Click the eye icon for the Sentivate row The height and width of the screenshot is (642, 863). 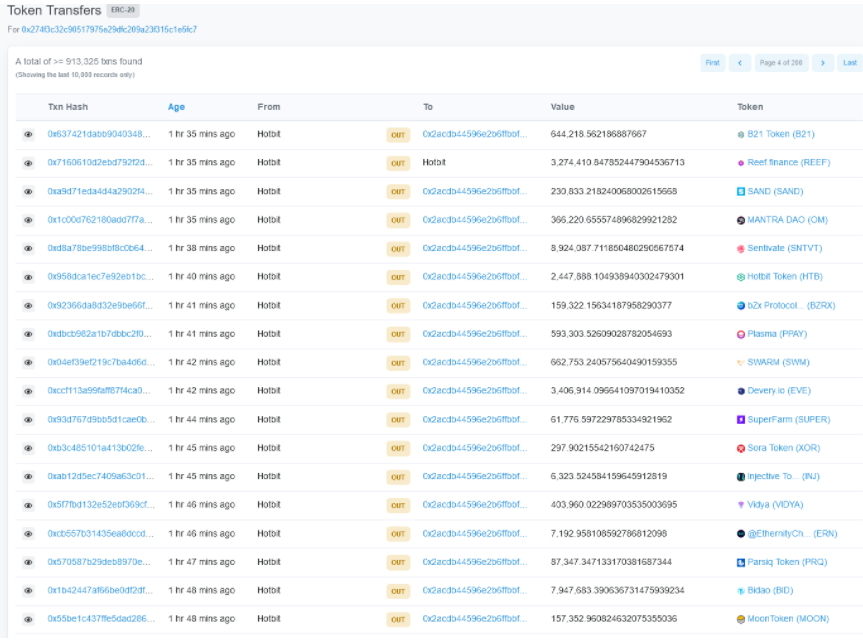tap(28, 248)
